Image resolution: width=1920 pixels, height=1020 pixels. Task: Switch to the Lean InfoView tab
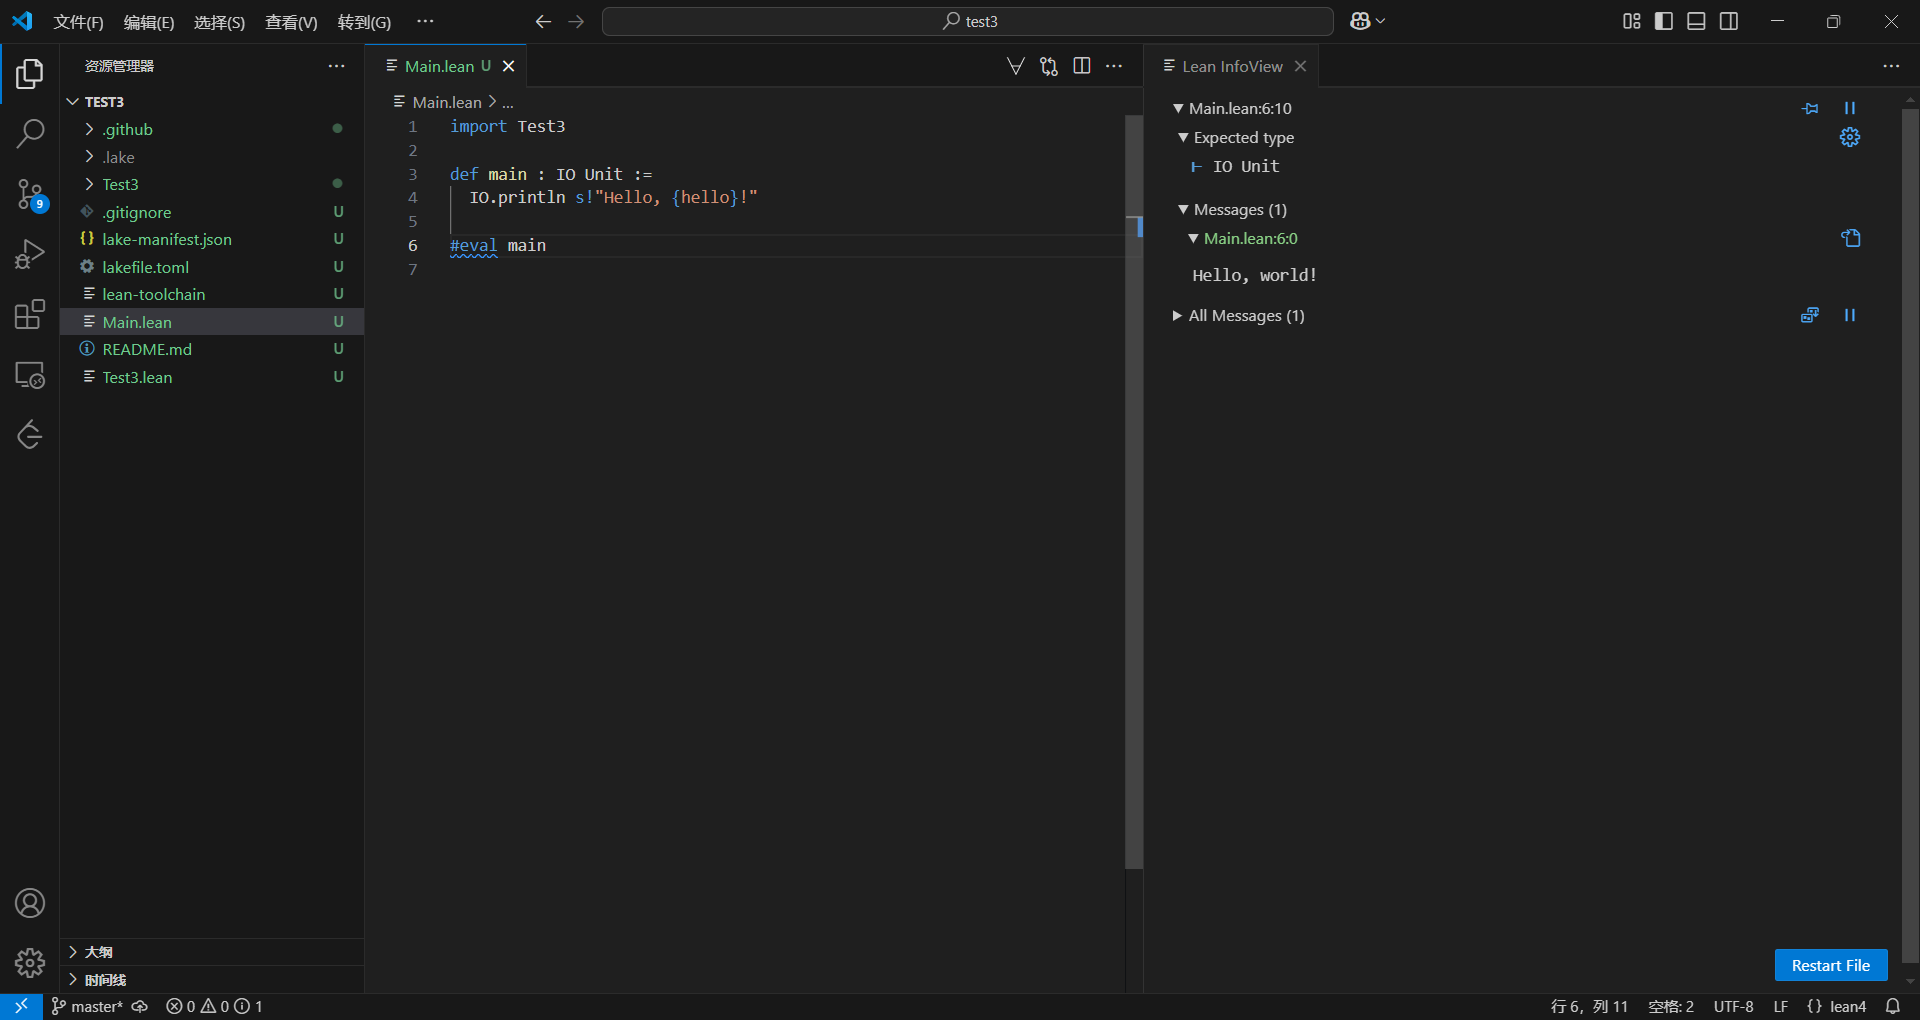pyautogui.click(x=1231, y=66)
